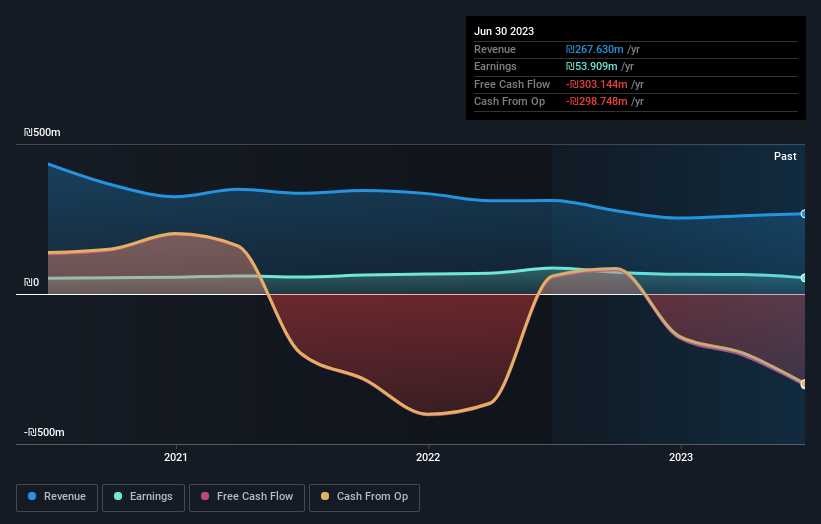Click the ₪267.630m revenue value

[x=594, y=49]
